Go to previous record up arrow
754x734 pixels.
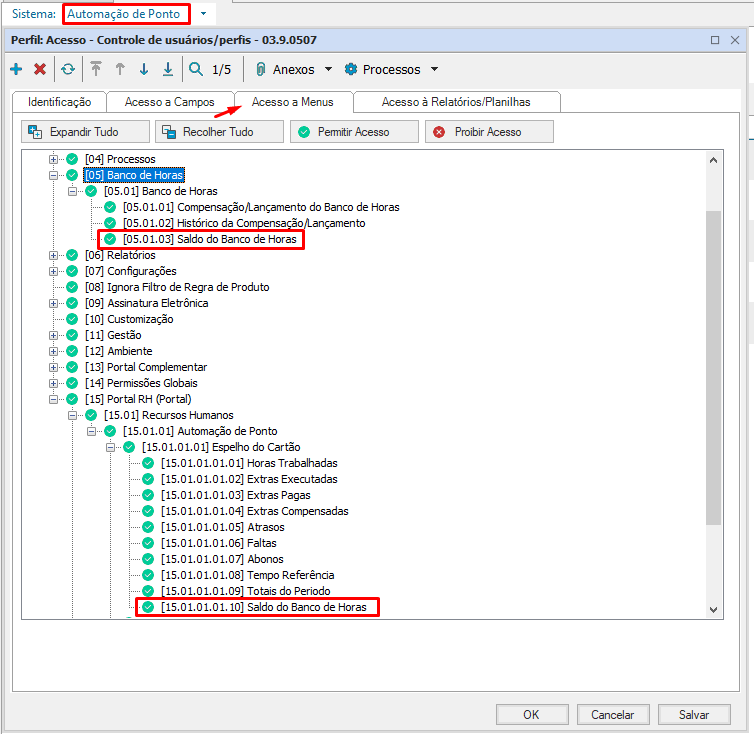[x=120, y=69]
